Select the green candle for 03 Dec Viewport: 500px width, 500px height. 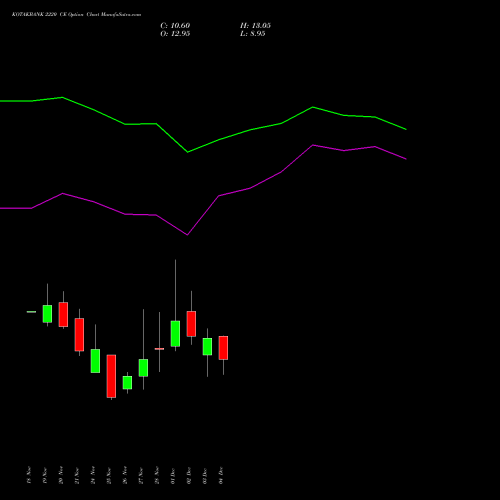[x=207, y=347]
